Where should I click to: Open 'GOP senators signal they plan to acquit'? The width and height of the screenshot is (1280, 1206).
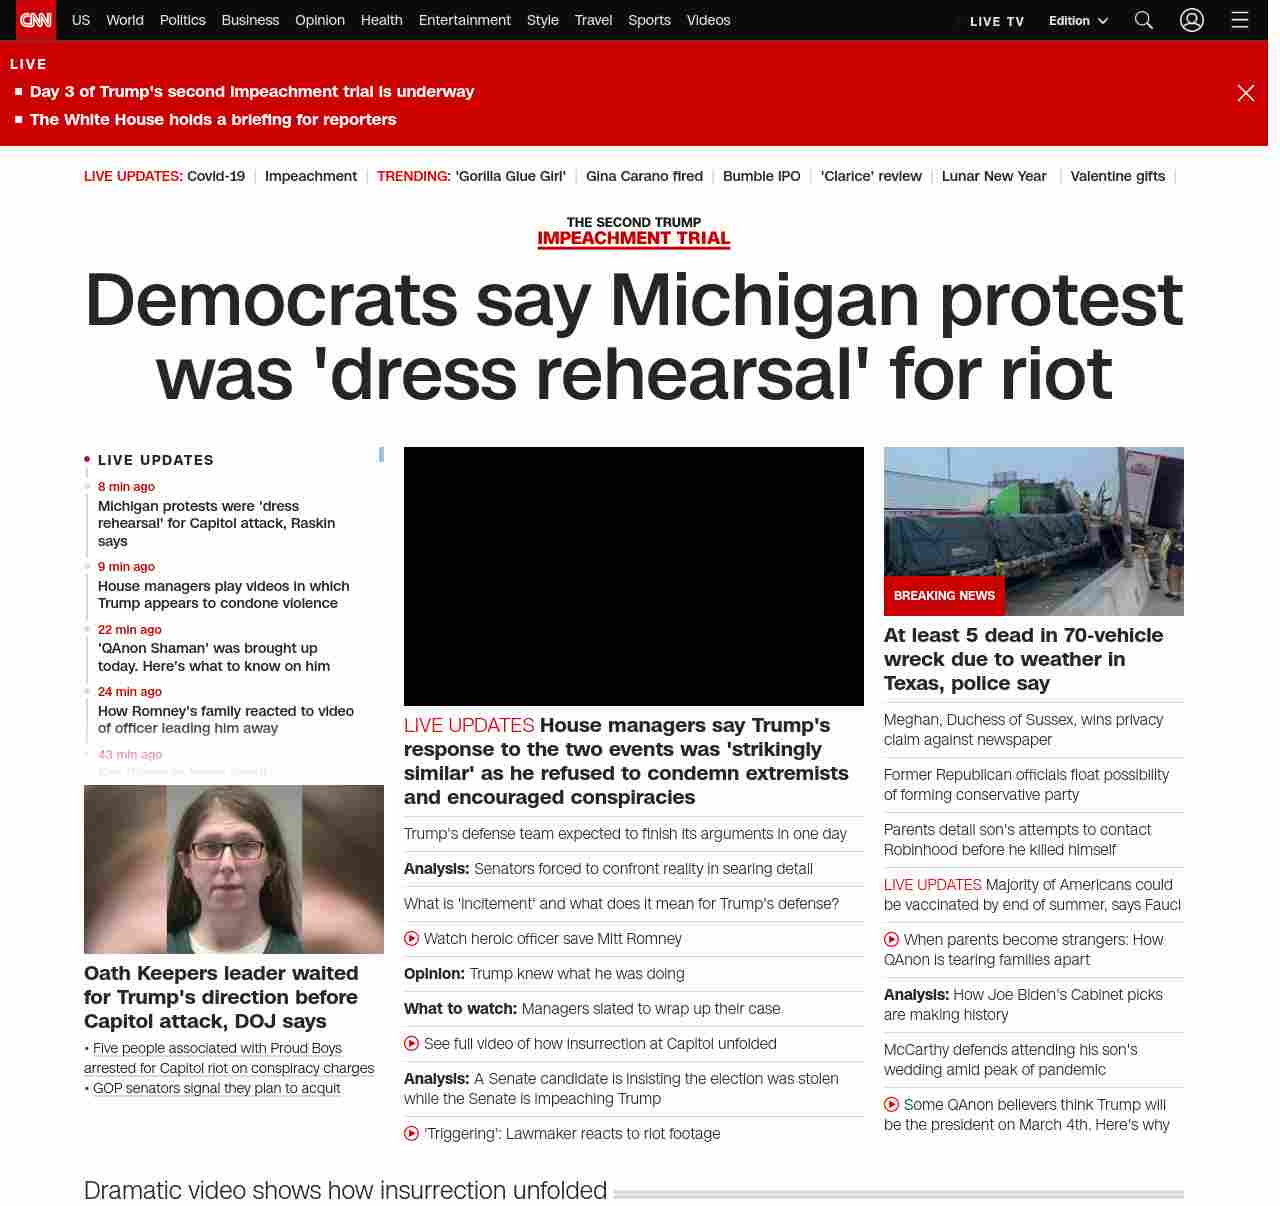[216, 1088]
